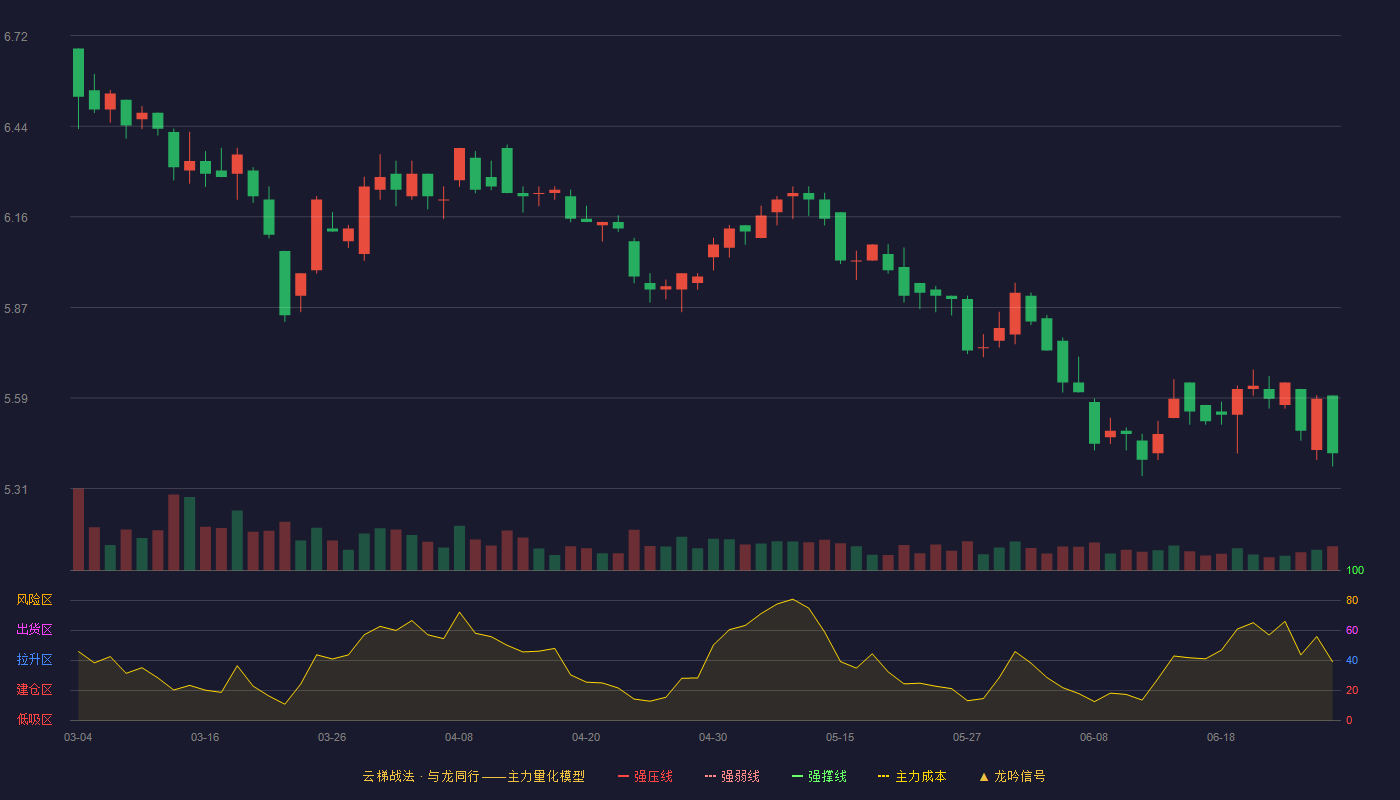
Task: Select the 出货区 zone label
Action: 35,630
